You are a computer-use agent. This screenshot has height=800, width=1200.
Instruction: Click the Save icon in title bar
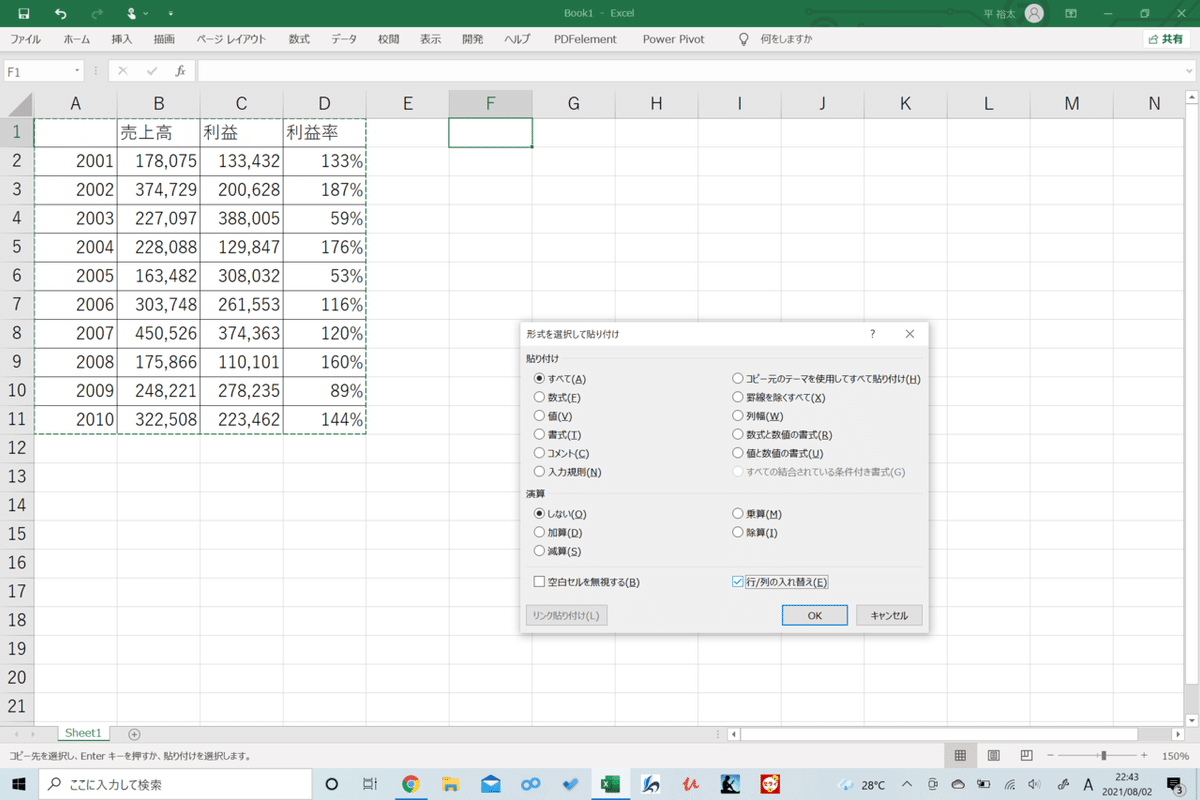(x=24, y=13)
